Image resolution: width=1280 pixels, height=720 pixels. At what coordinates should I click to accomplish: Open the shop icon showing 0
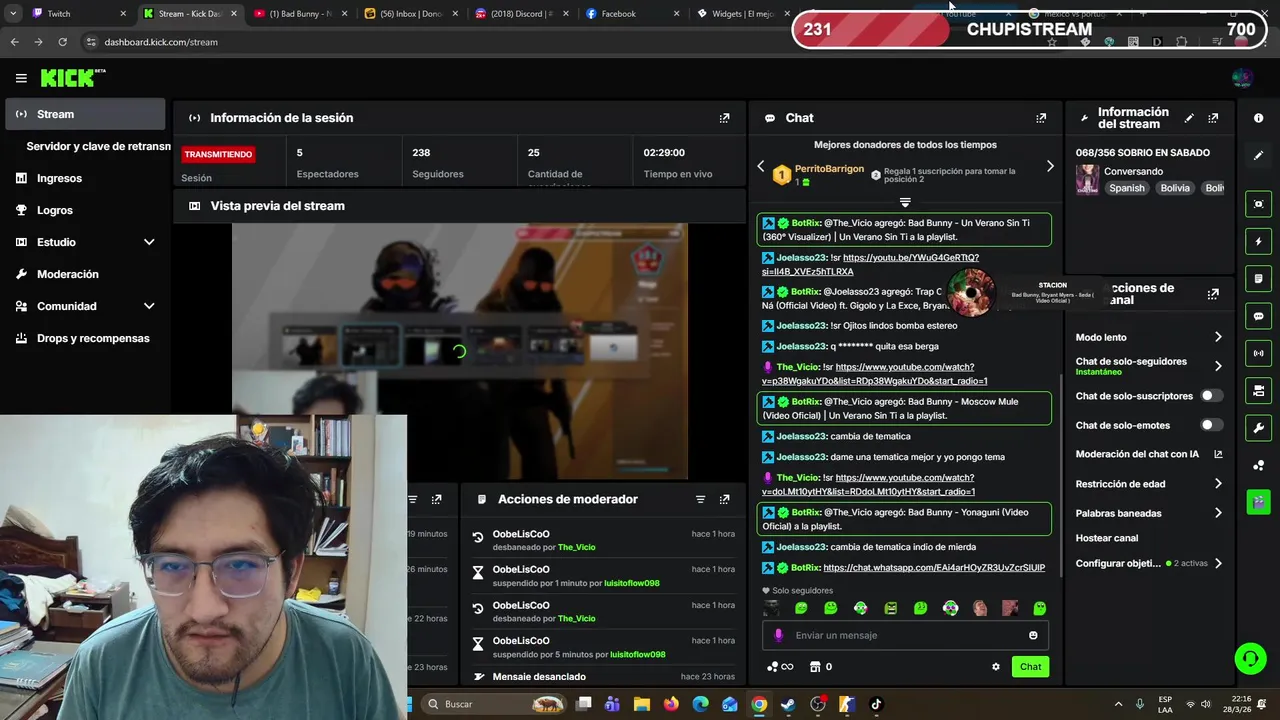pos(821,667)
